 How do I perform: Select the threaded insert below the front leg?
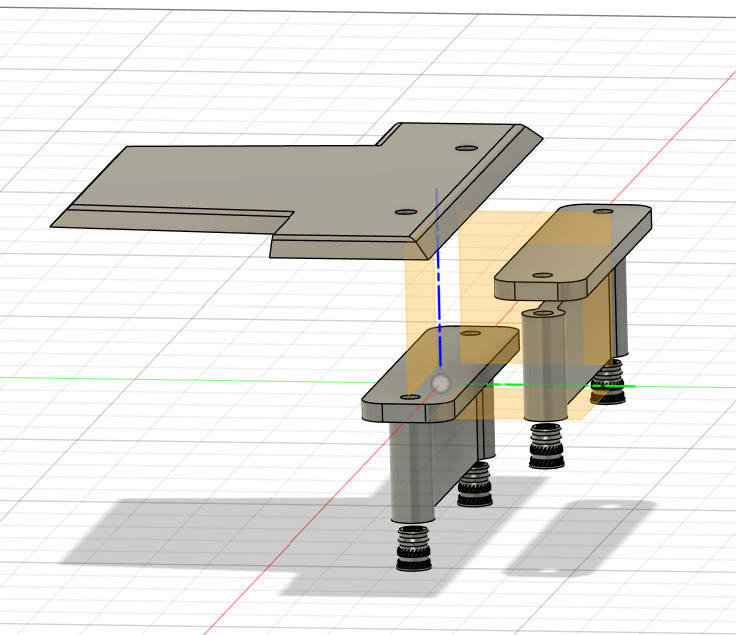point(414,548)
